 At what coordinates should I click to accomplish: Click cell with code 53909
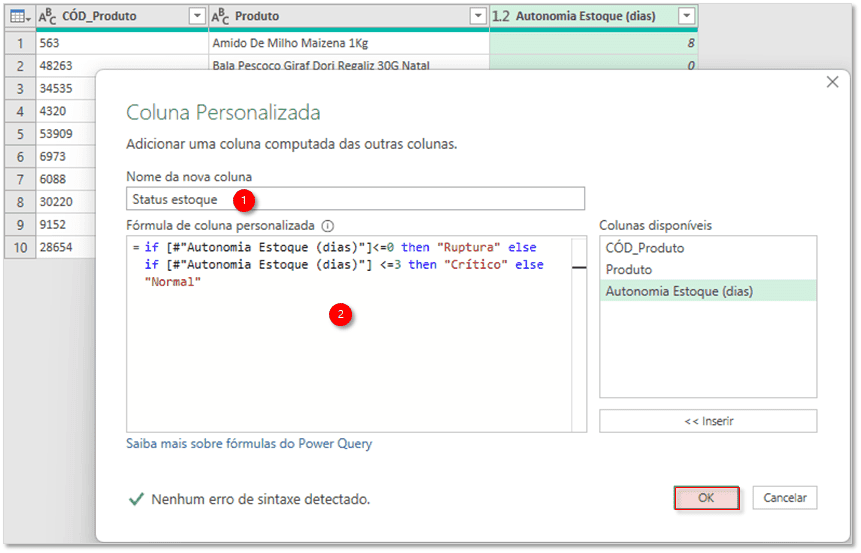[66, 134]
